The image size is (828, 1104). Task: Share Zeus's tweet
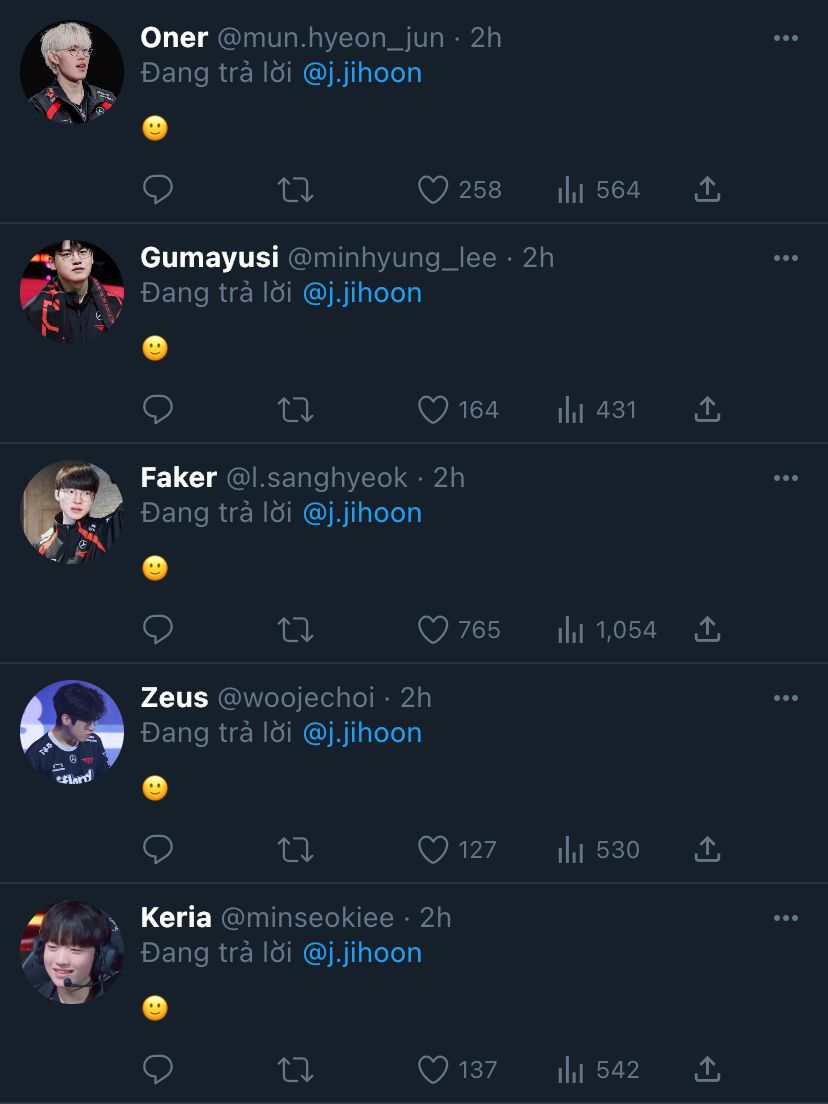point(707,850)
